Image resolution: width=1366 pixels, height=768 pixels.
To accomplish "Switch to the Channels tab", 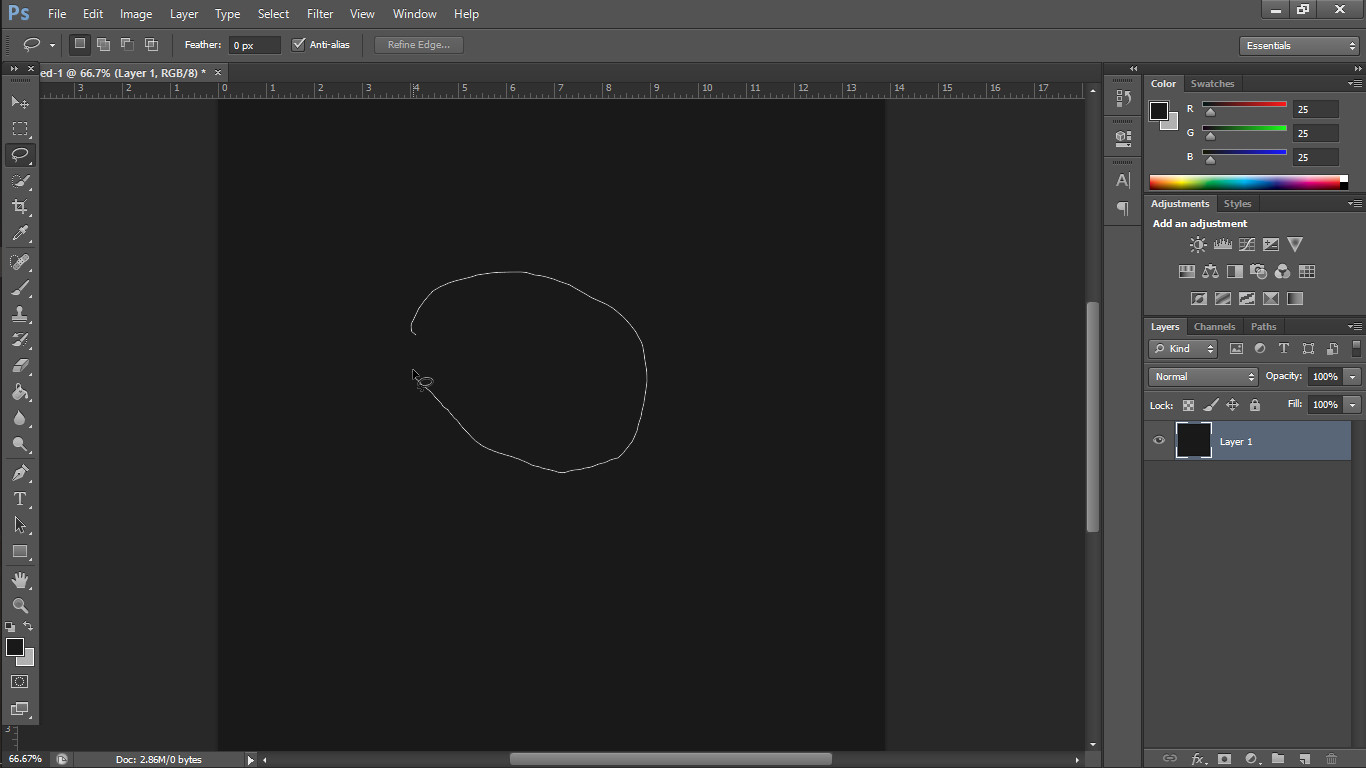I will [1214, 327].
